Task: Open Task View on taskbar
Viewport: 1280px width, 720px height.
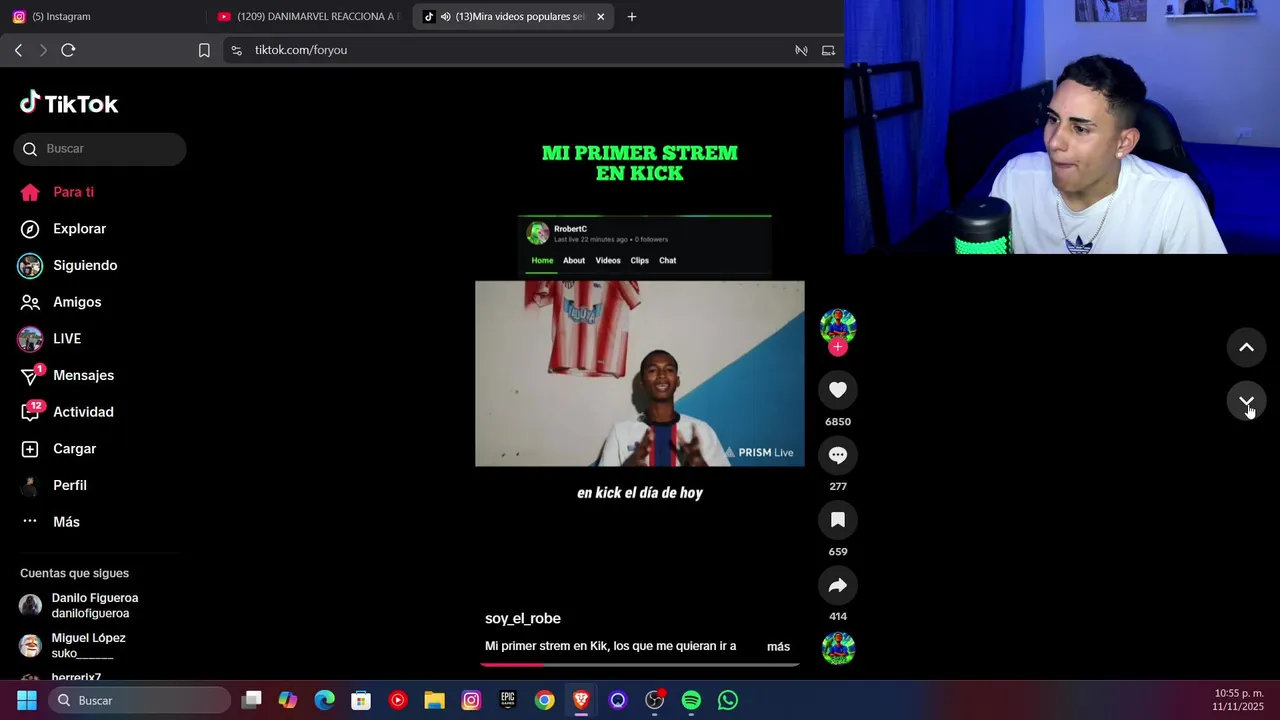Action: pos(252,700)
